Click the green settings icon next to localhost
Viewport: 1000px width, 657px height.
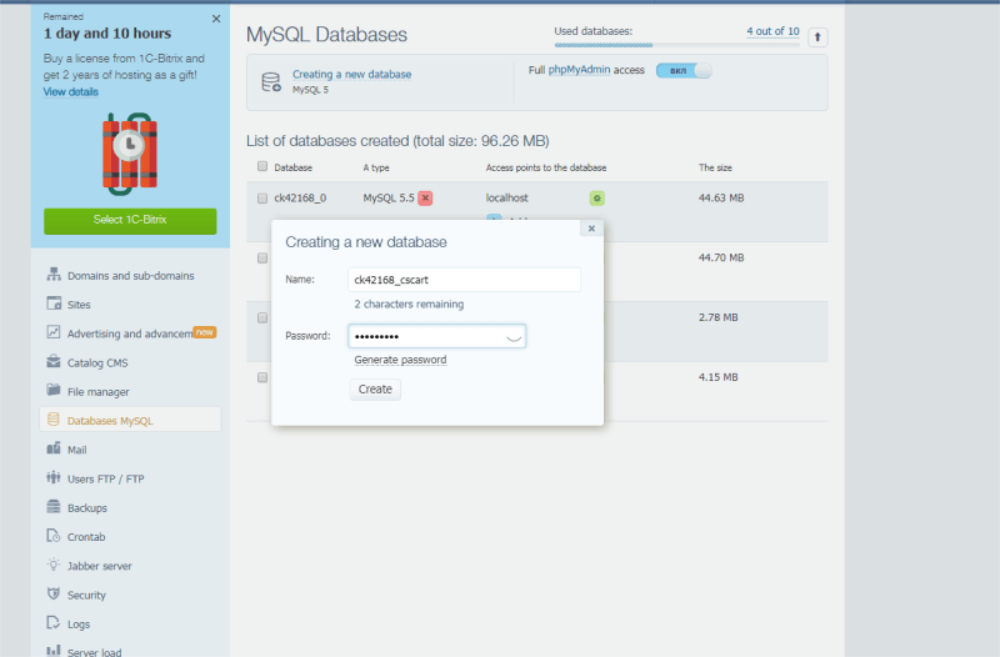(x=597, y=198)
